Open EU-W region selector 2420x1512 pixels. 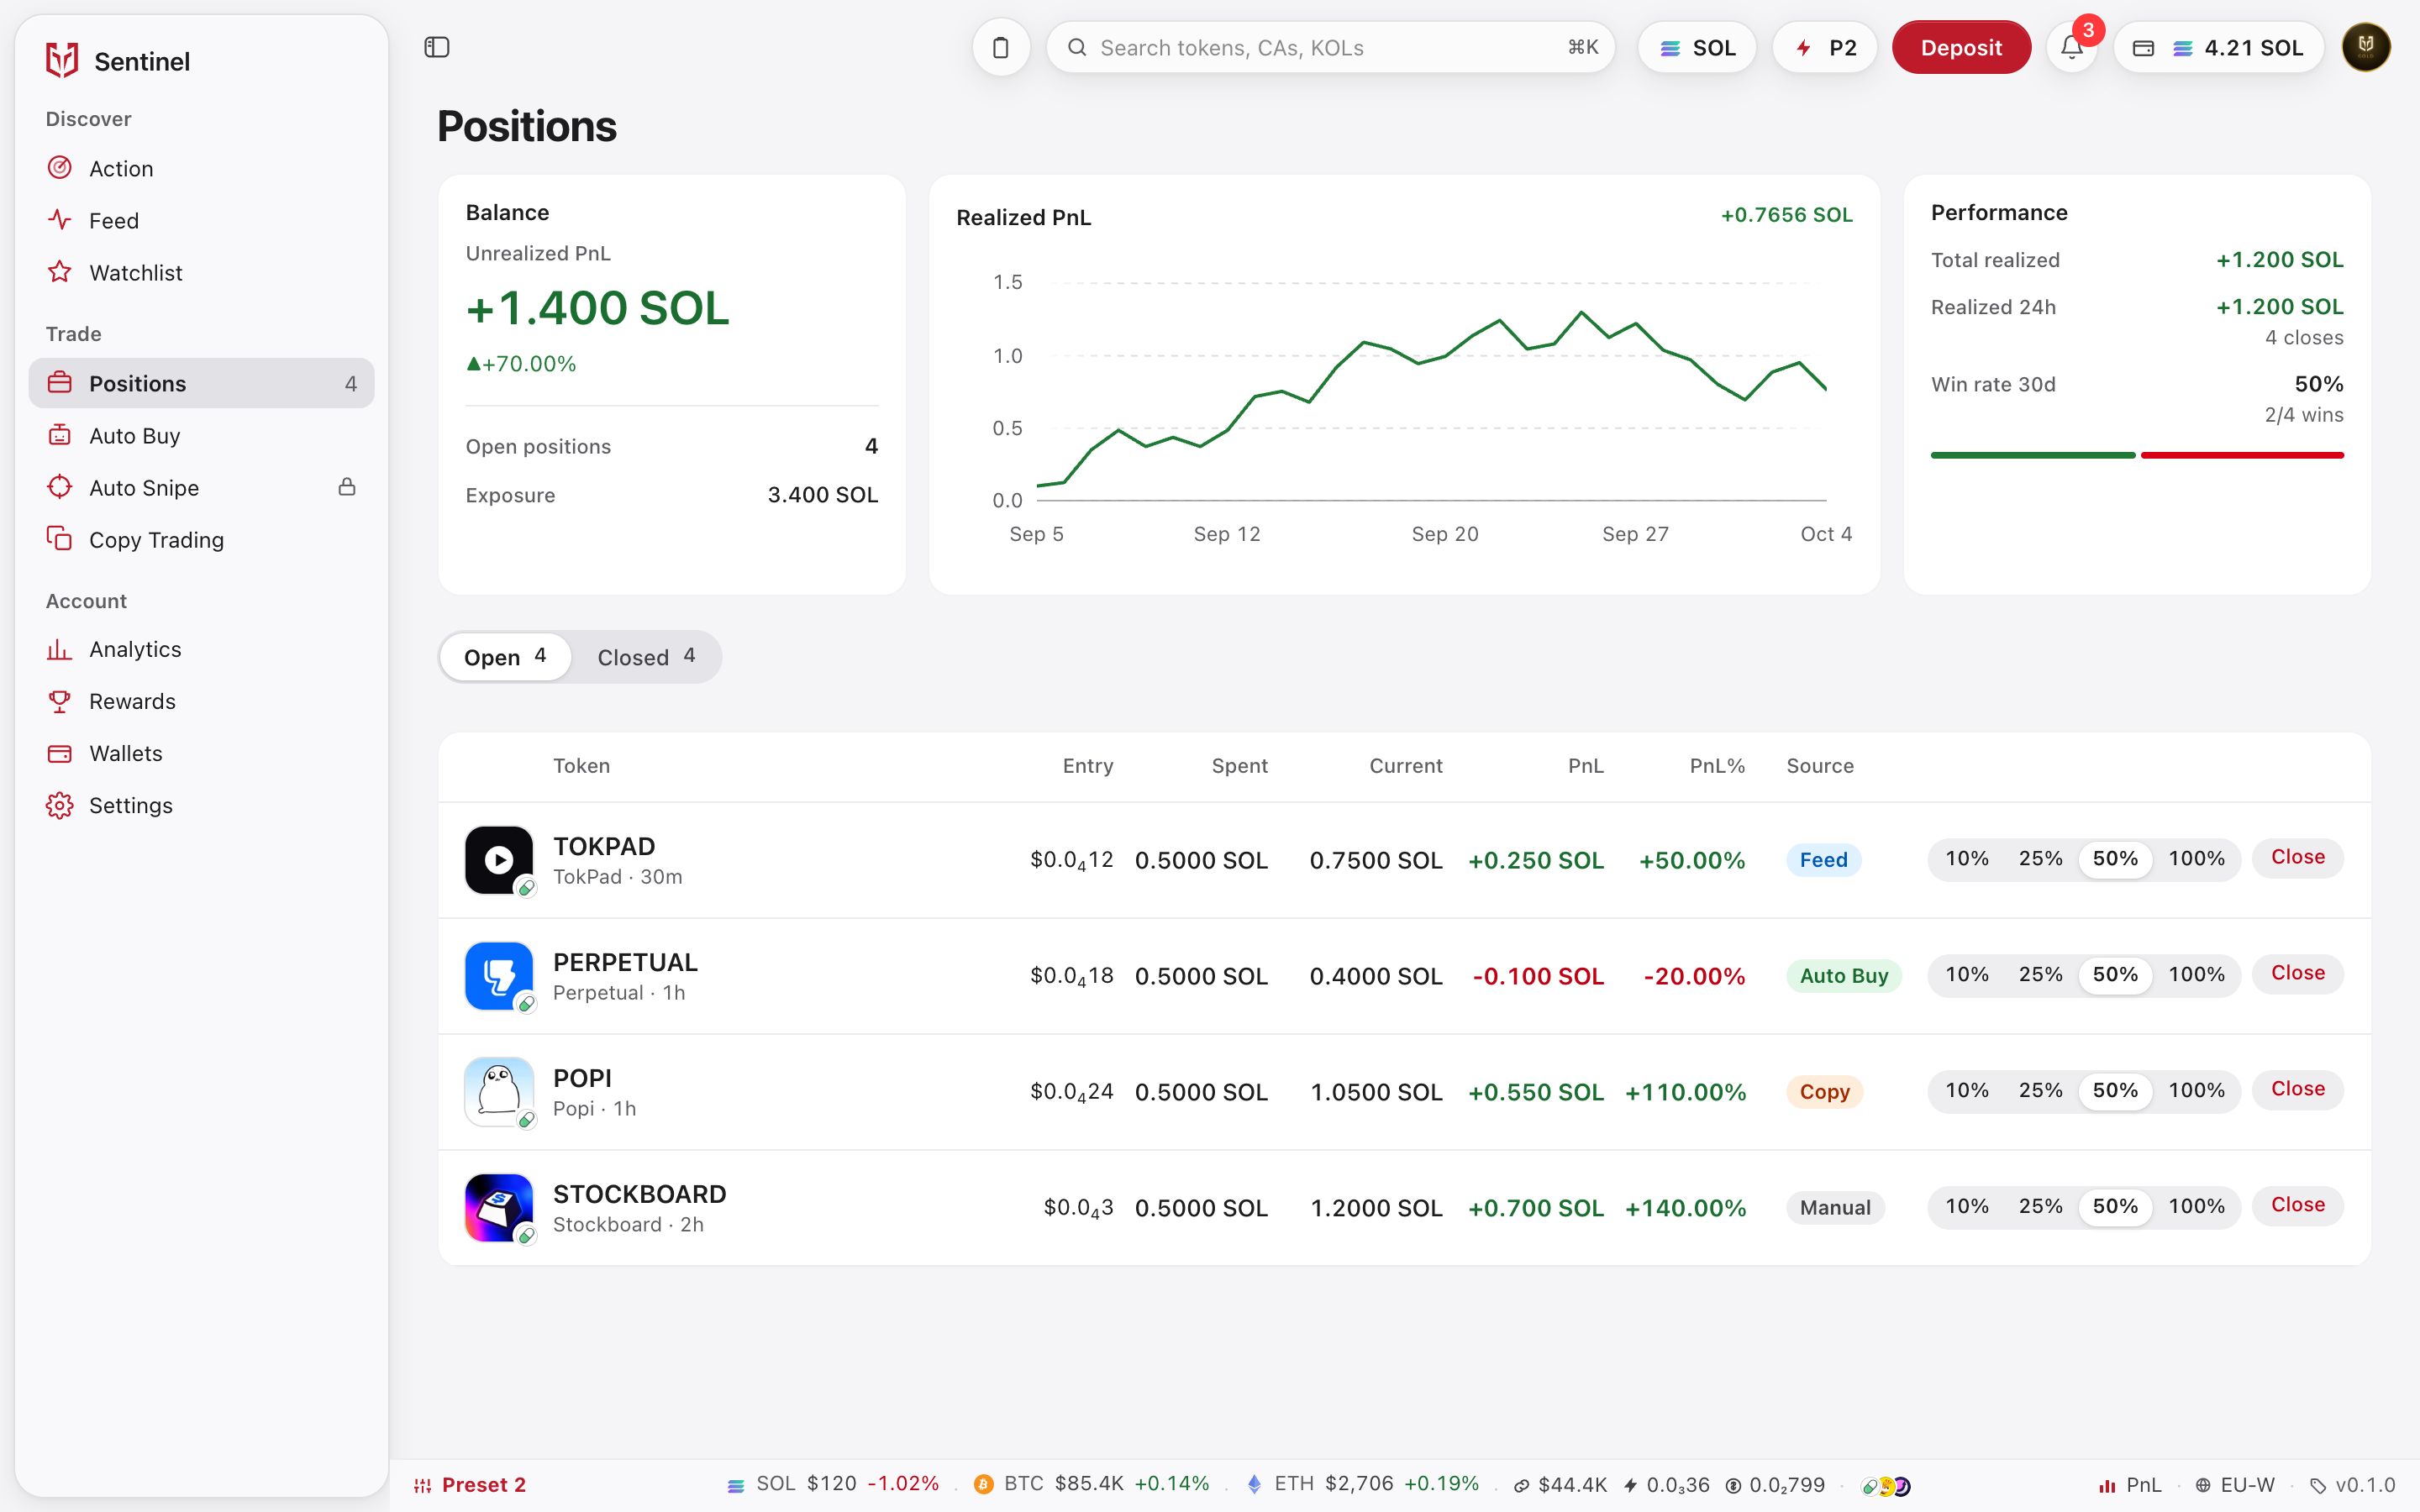pos(2234,1485)
